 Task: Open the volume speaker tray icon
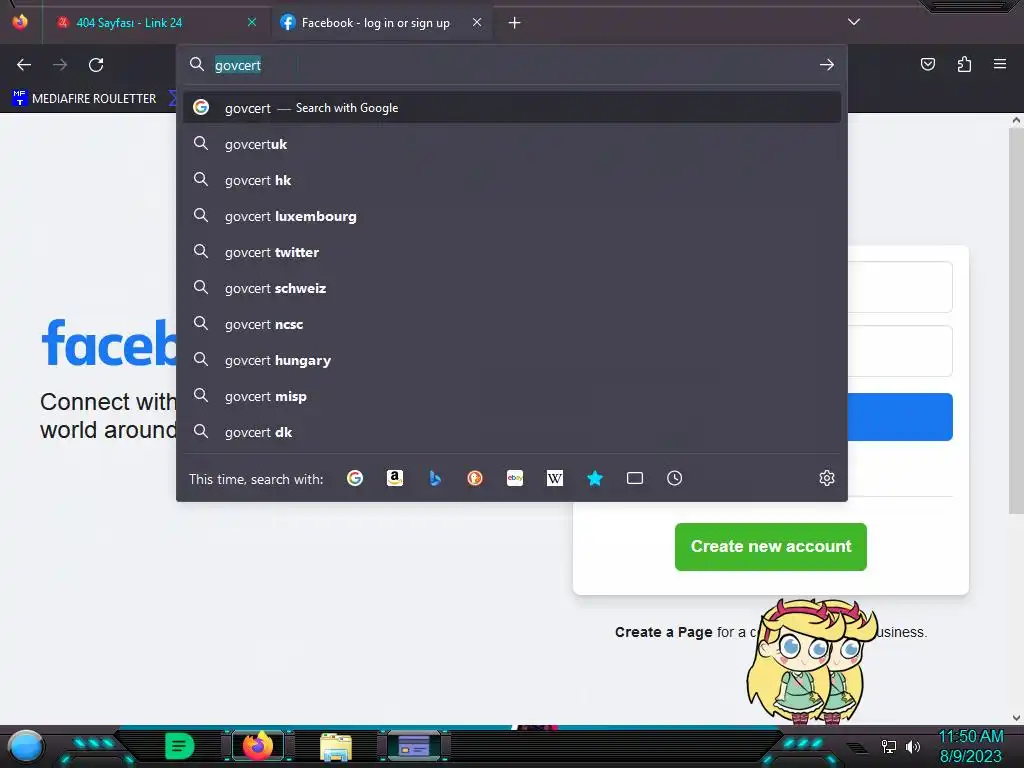[x=912, y=746]
